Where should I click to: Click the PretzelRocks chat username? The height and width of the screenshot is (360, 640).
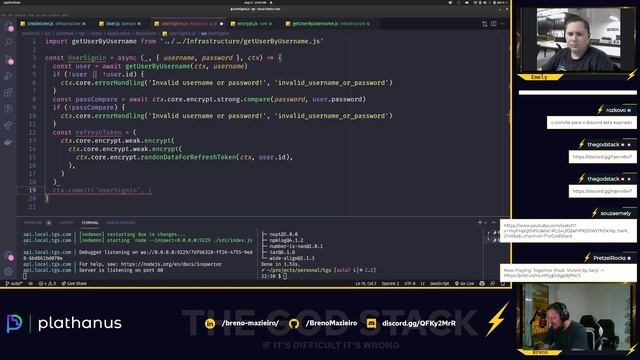(x=609, y=258)
